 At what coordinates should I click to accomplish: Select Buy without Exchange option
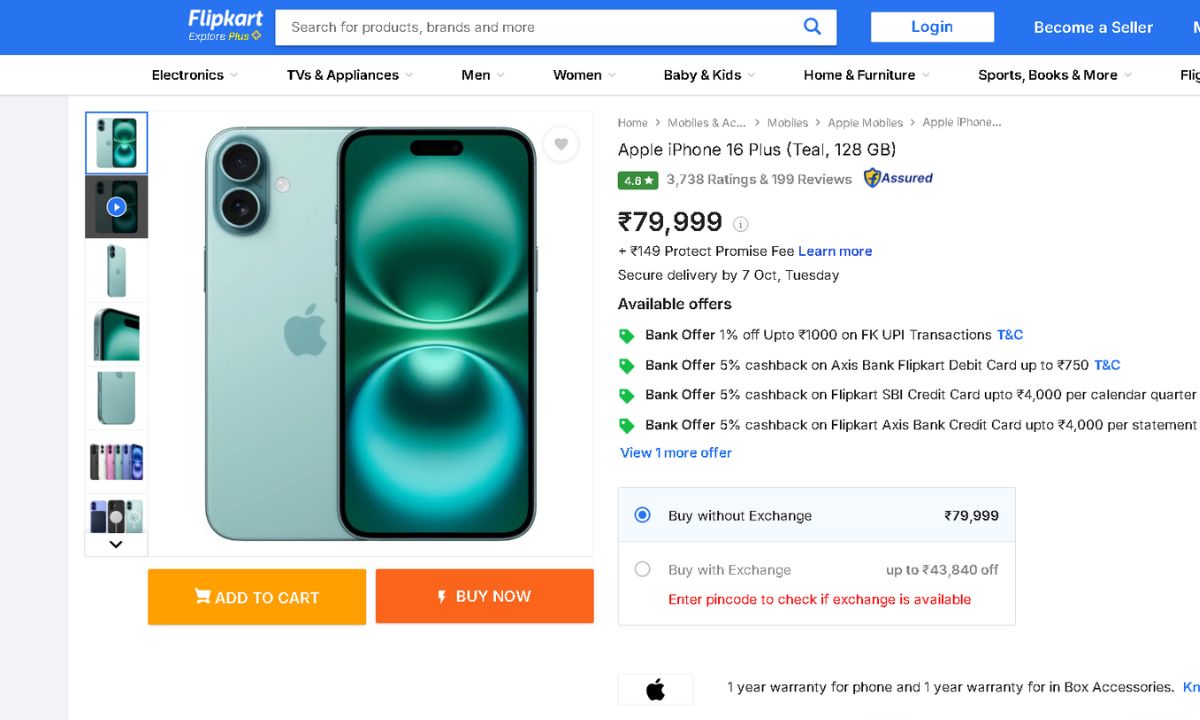click(x=643, y=515)
